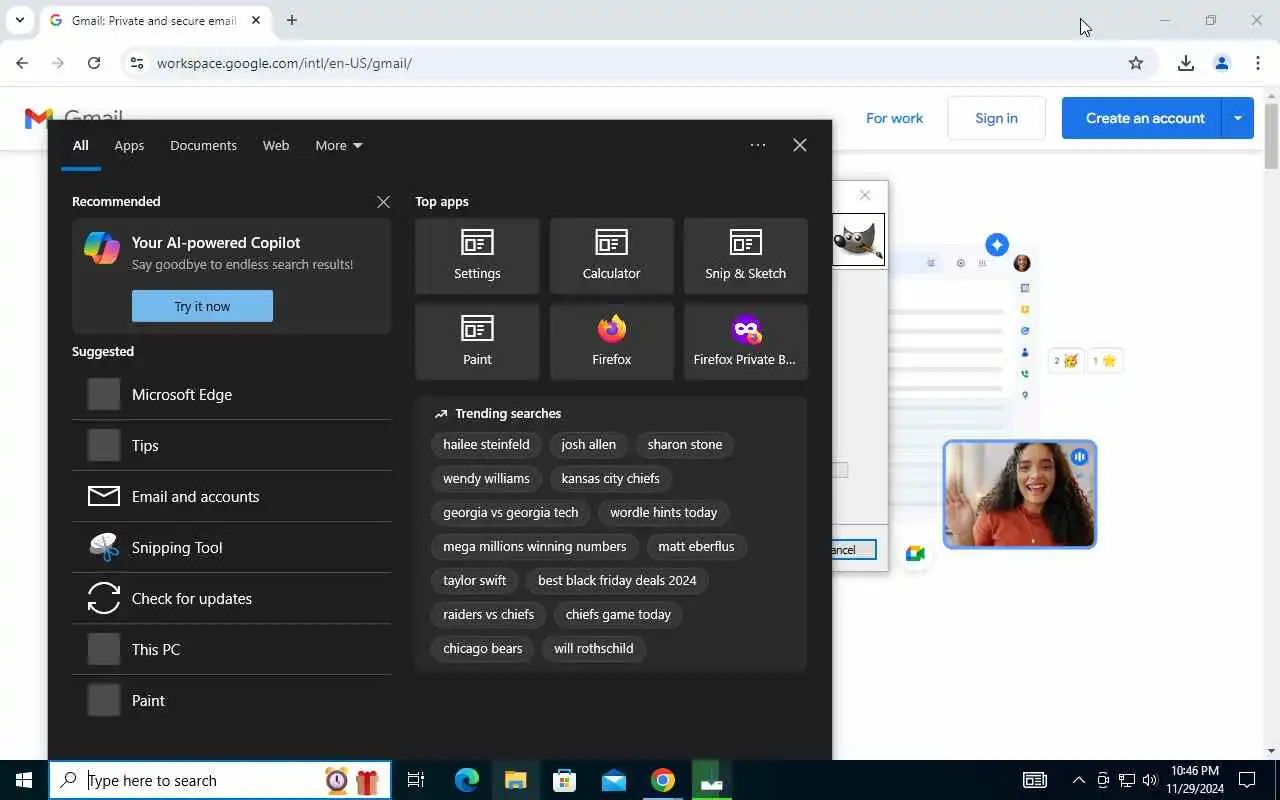Bookmark this page with star

pos(1136,63)
